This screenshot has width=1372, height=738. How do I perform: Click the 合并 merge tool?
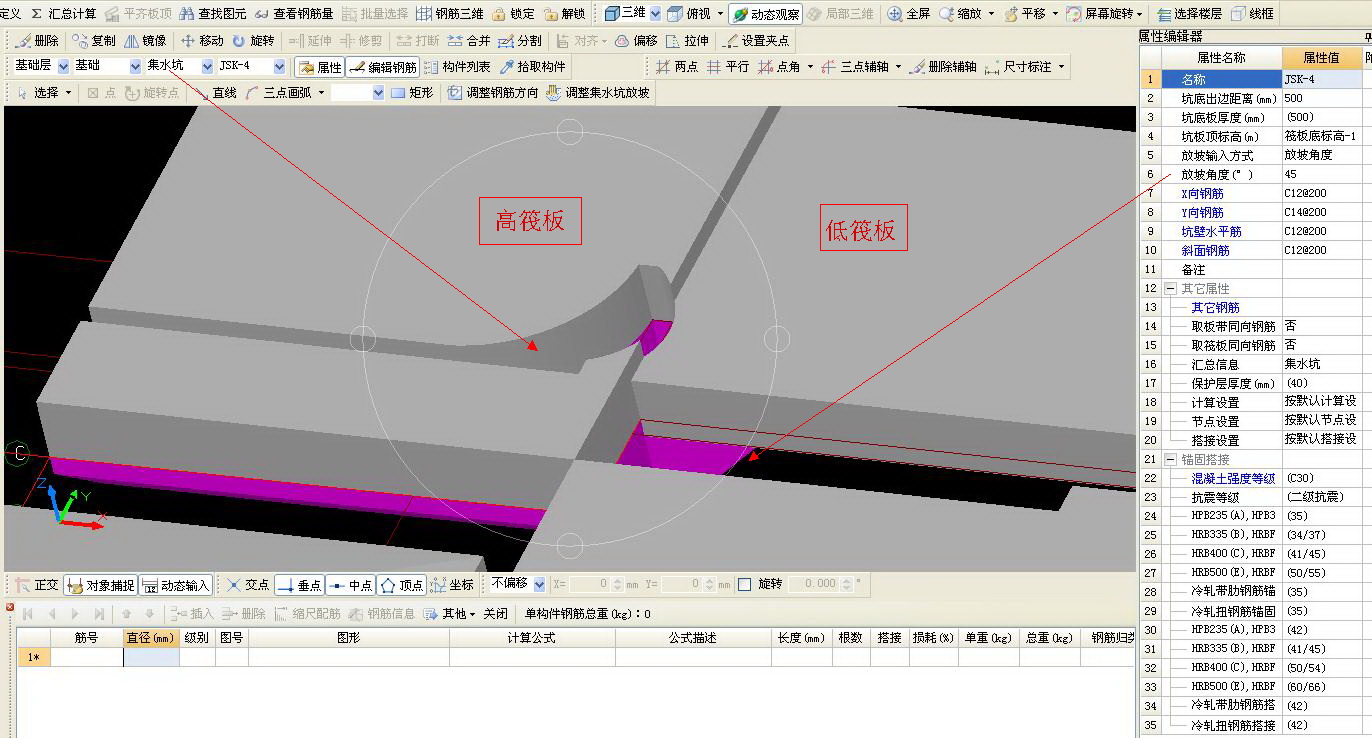[469, 41]
